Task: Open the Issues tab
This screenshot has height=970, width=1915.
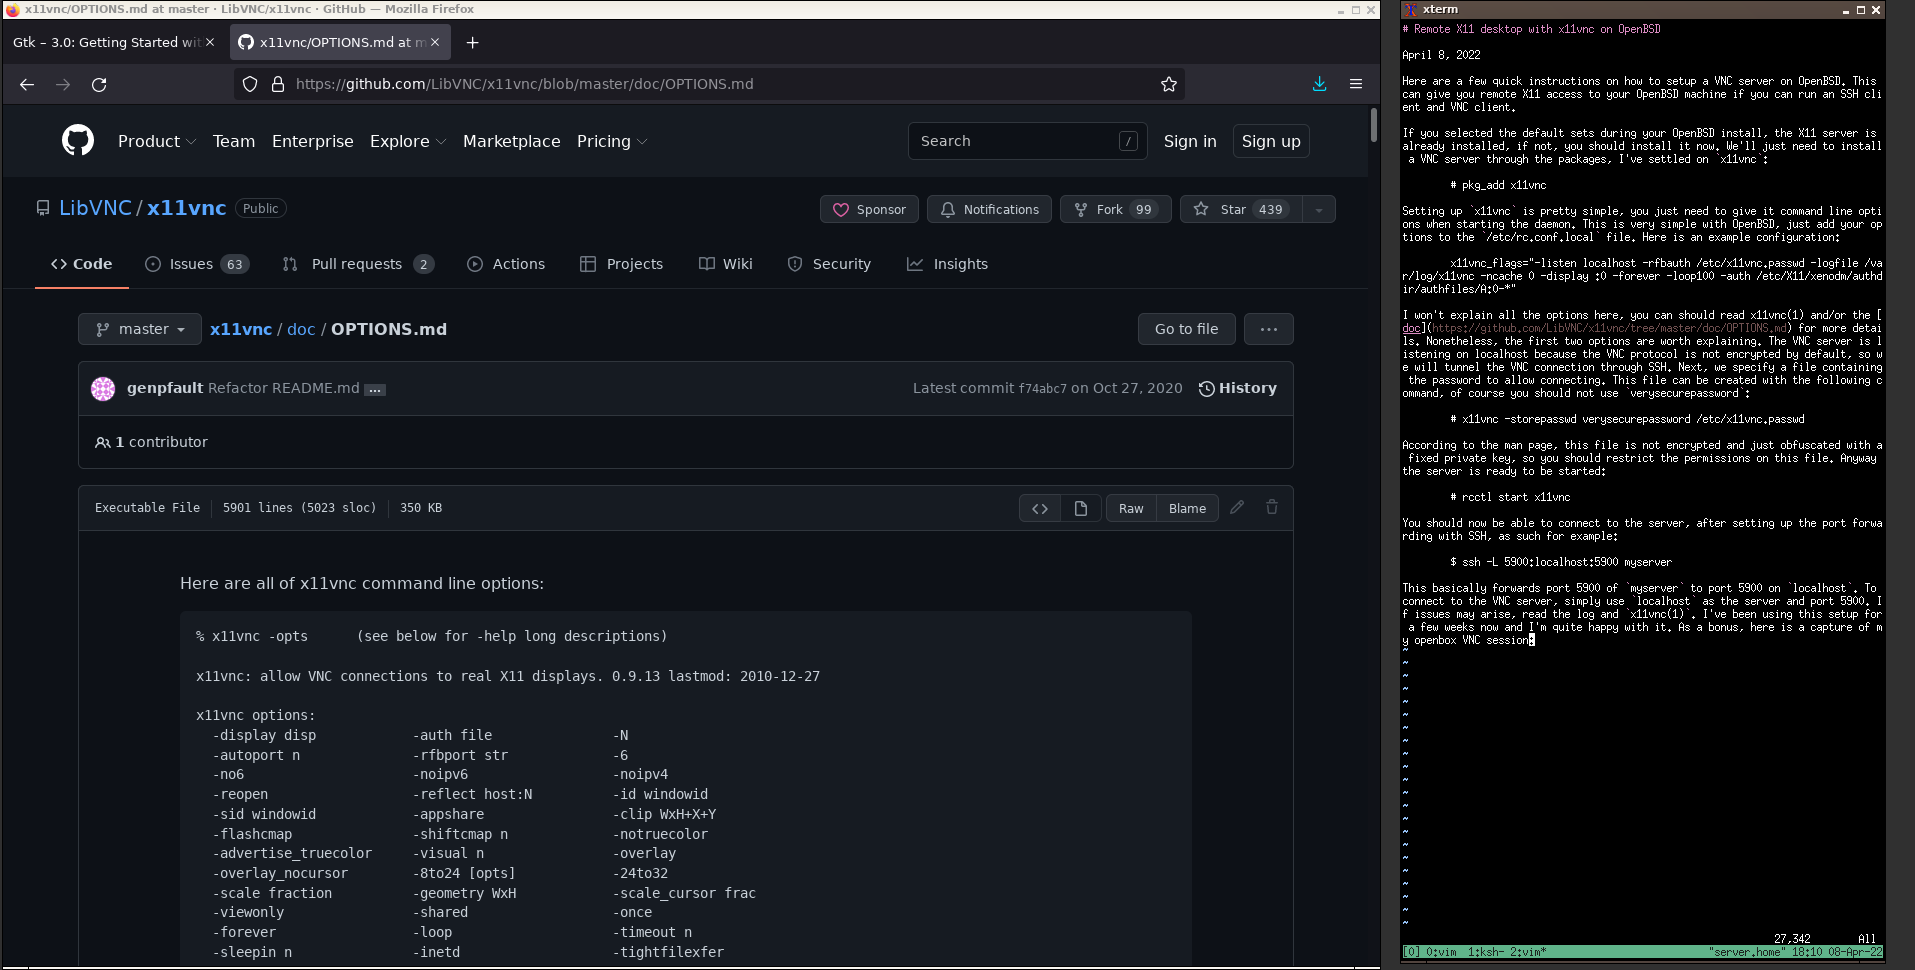Action: [197, 264]
